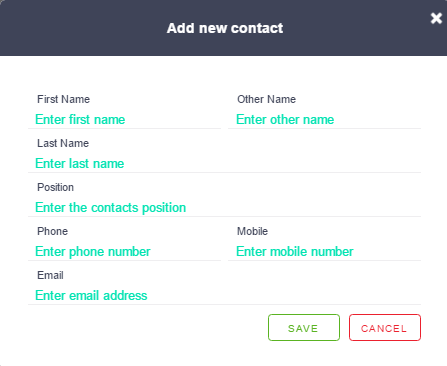Click the Add new contact title
The height and width of the screenshot is (366, 447).
click(x=225, y=28)
